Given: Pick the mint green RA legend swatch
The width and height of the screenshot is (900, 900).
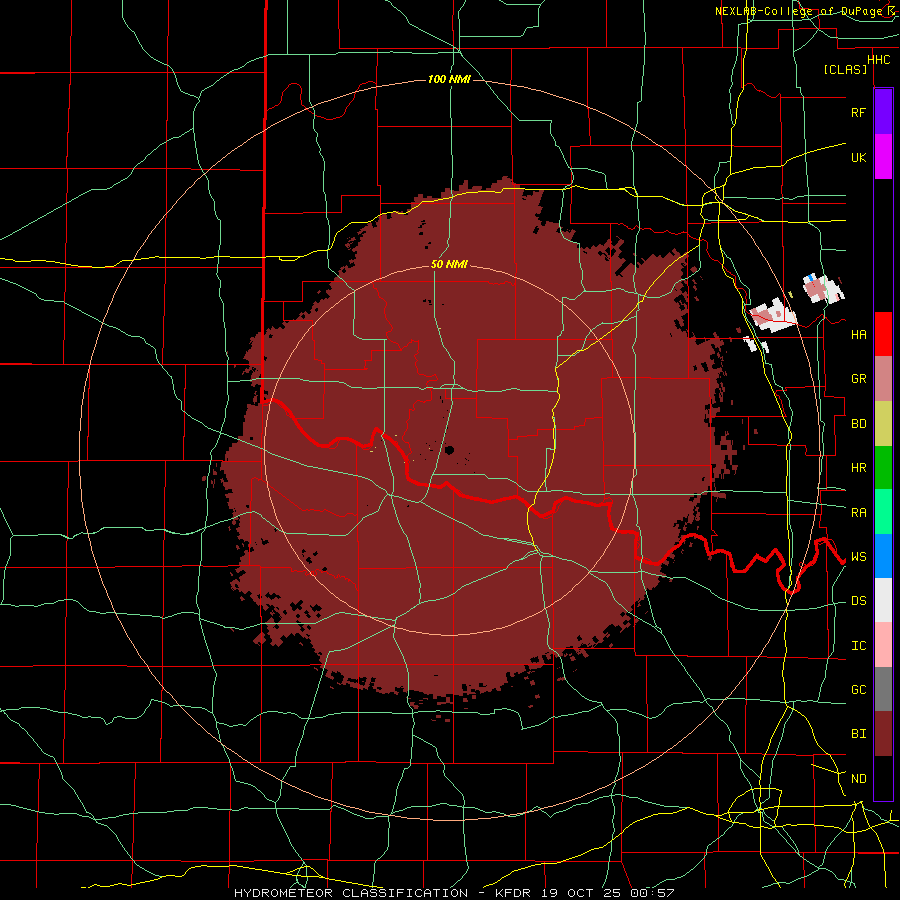Looking at the screenshot, I should coord(883,512).
